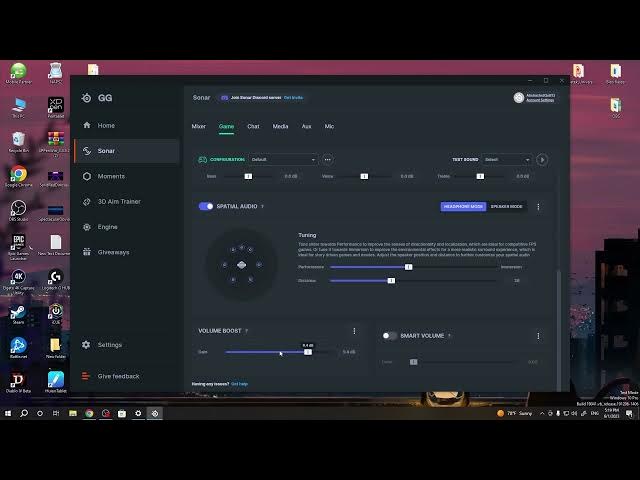Click the Sonar window vertical scrollbar
Screen dimensions: 640x480
tap(559, 331)
